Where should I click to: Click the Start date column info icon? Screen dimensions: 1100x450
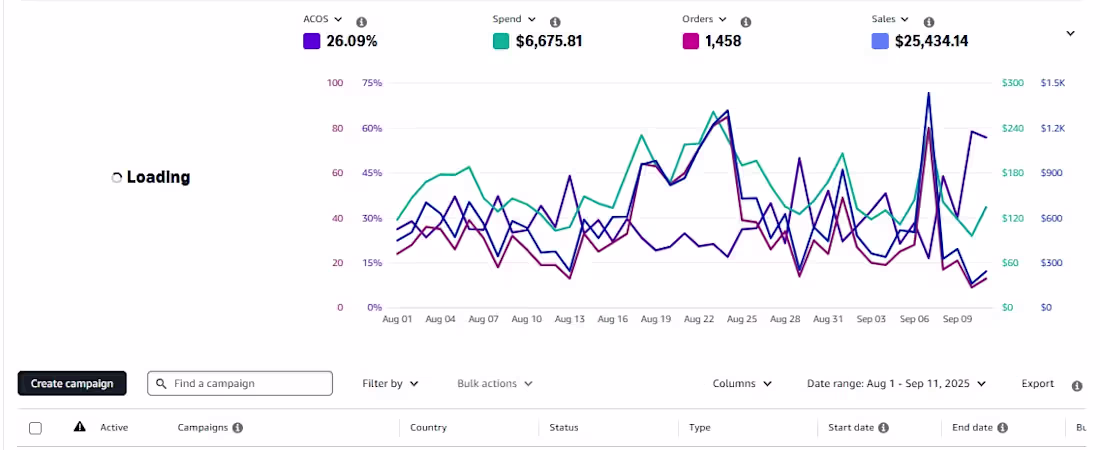click(x=883, y=428)
